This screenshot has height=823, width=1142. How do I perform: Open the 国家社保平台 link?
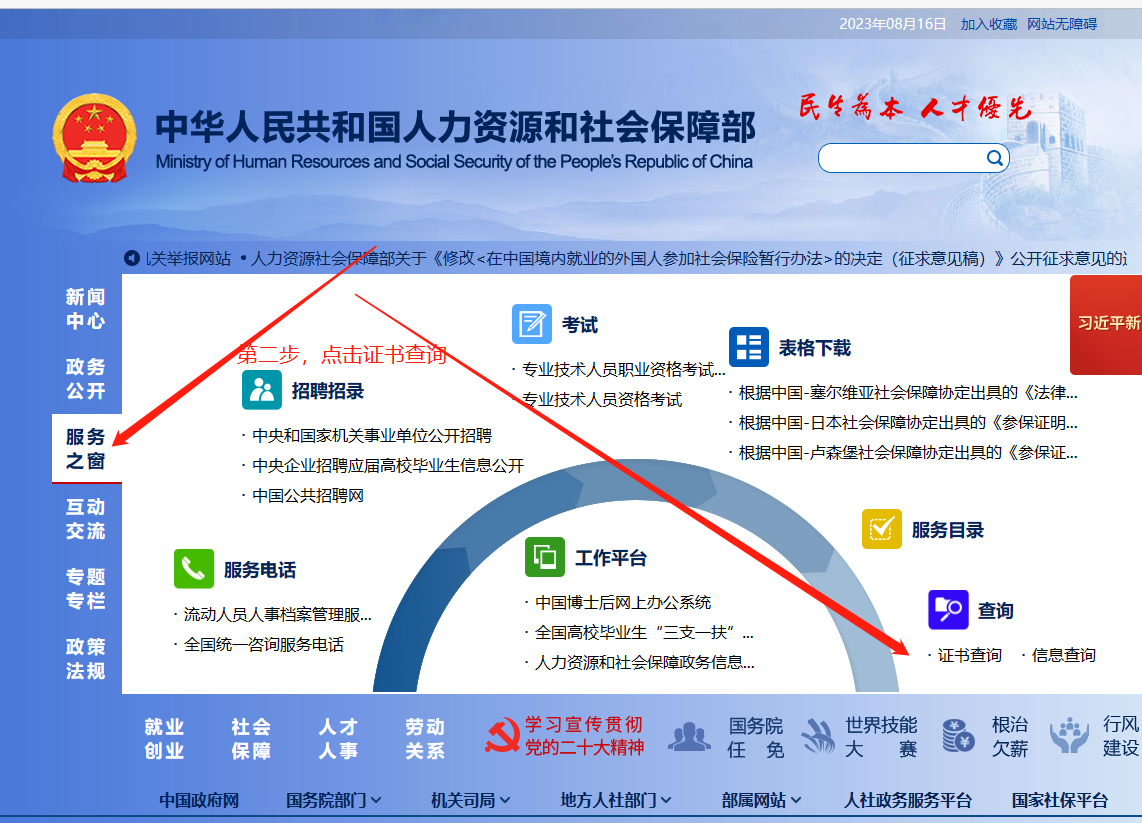coord(1060,800)
